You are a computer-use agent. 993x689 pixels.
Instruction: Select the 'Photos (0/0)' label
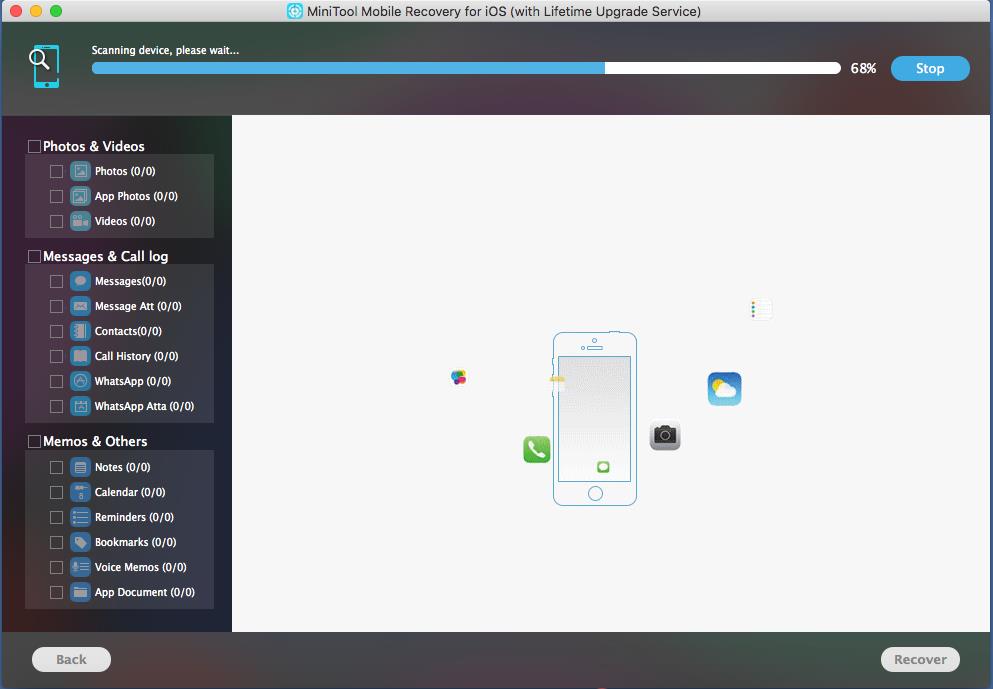[x=125, y=171]
